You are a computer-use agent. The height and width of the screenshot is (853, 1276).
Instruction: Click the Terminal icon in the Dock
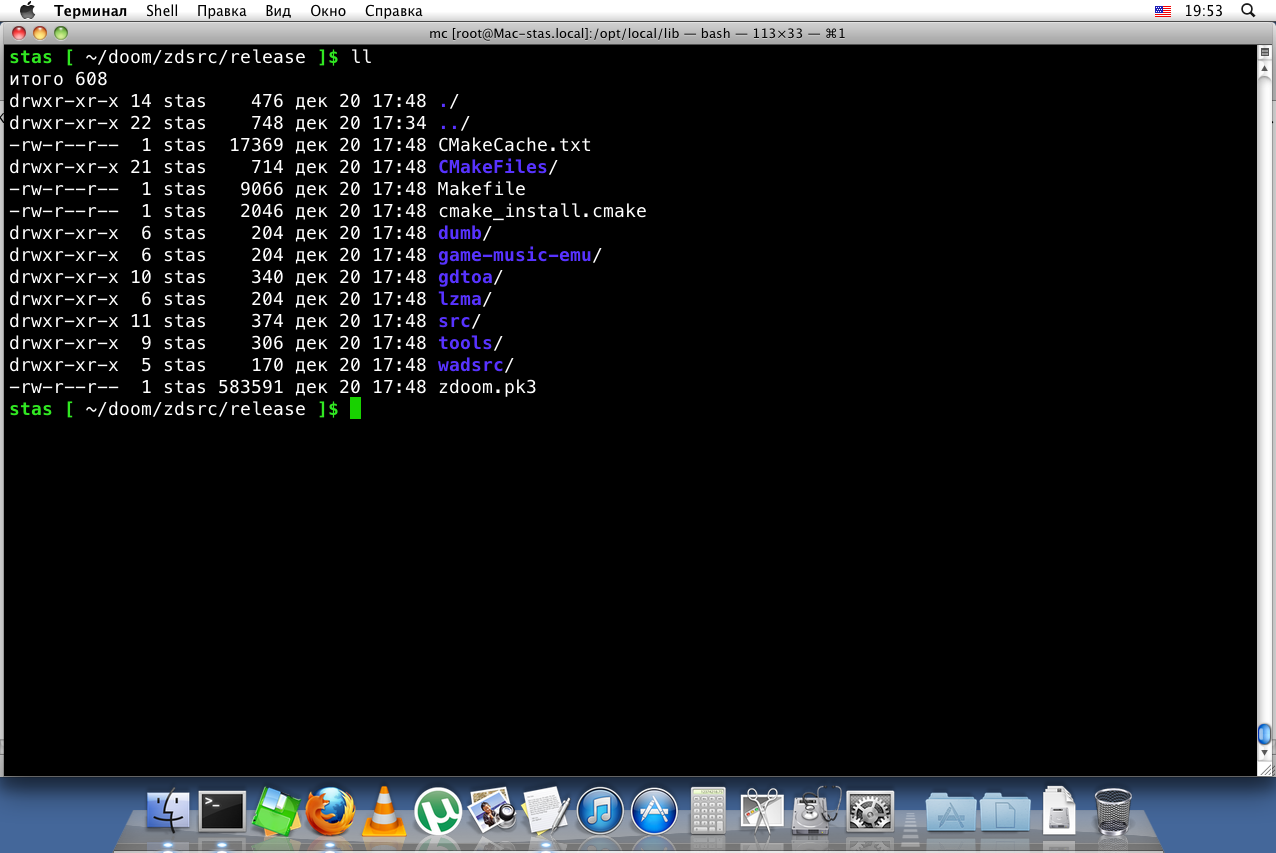coord(222,809)
